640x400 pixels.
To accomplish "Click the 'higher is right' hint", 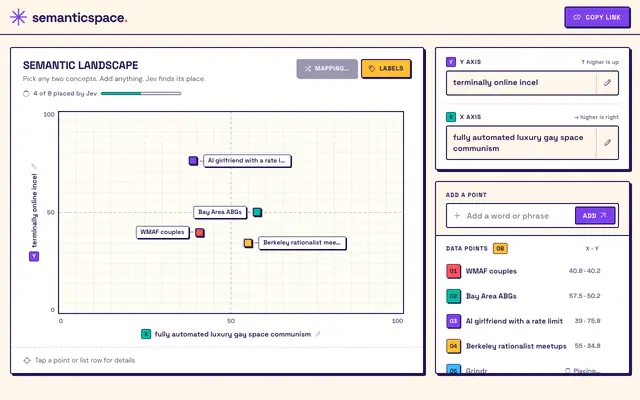I will click(x=596, y=117).
